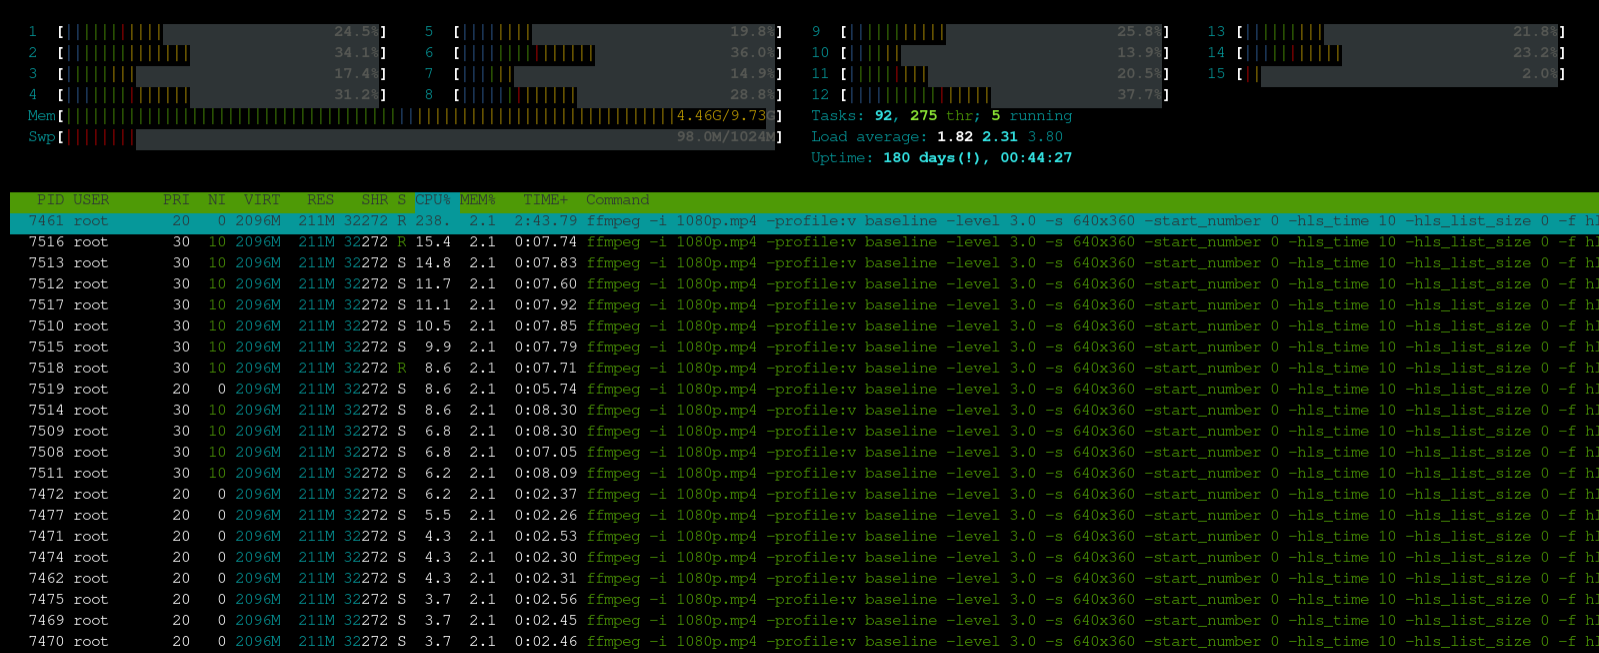Click the TIME+ column header
The width and height of the screenshot is (1599, 653).
545,200
